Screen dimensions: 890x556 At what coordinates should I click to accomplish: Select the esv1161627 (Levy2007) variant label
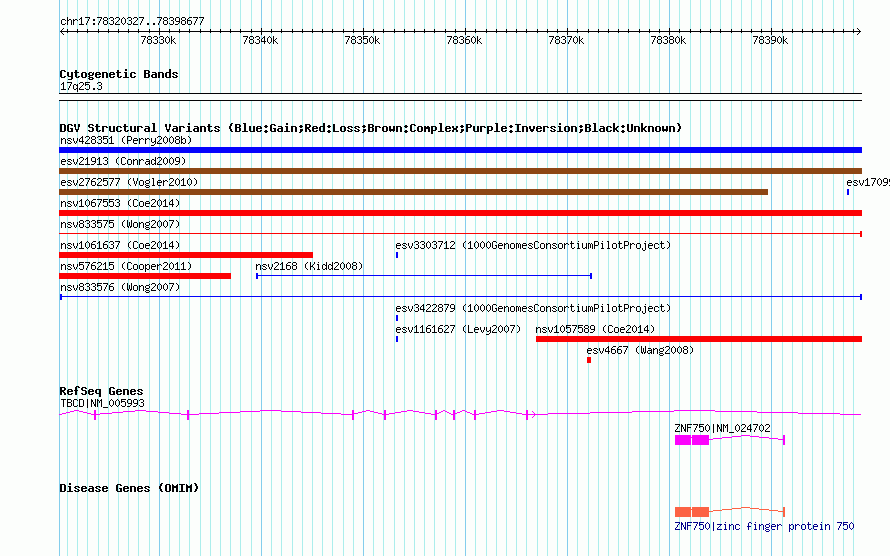coord(458,329)
